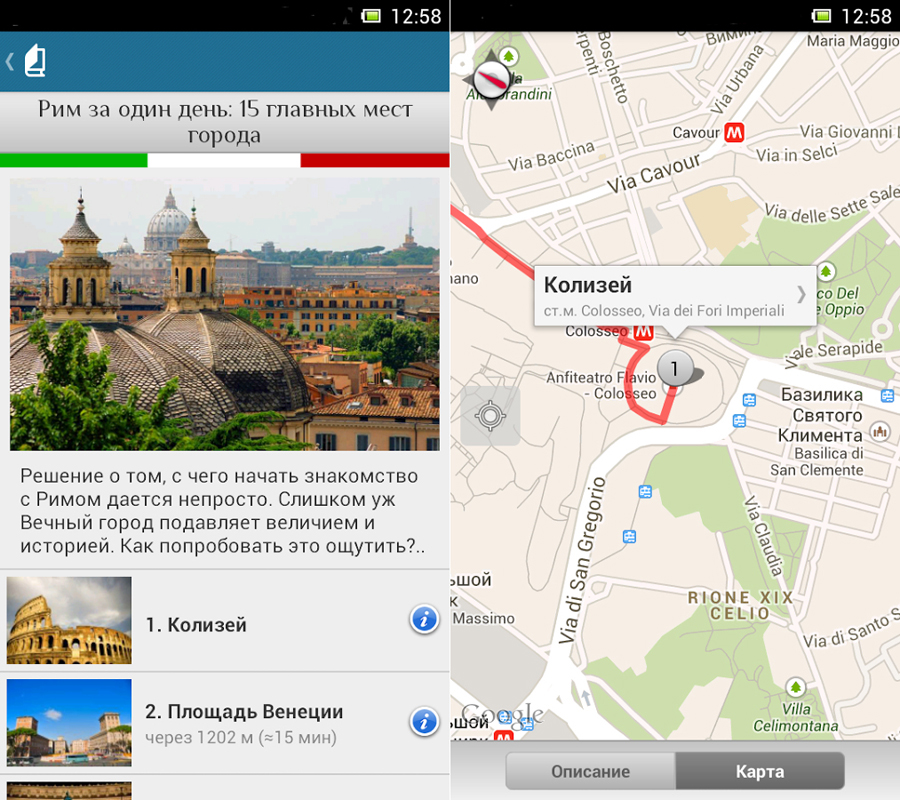The height and width of the screenshot is (800, 900).
Task: Go back using the header chevron arrow
Action: [10, 61]
